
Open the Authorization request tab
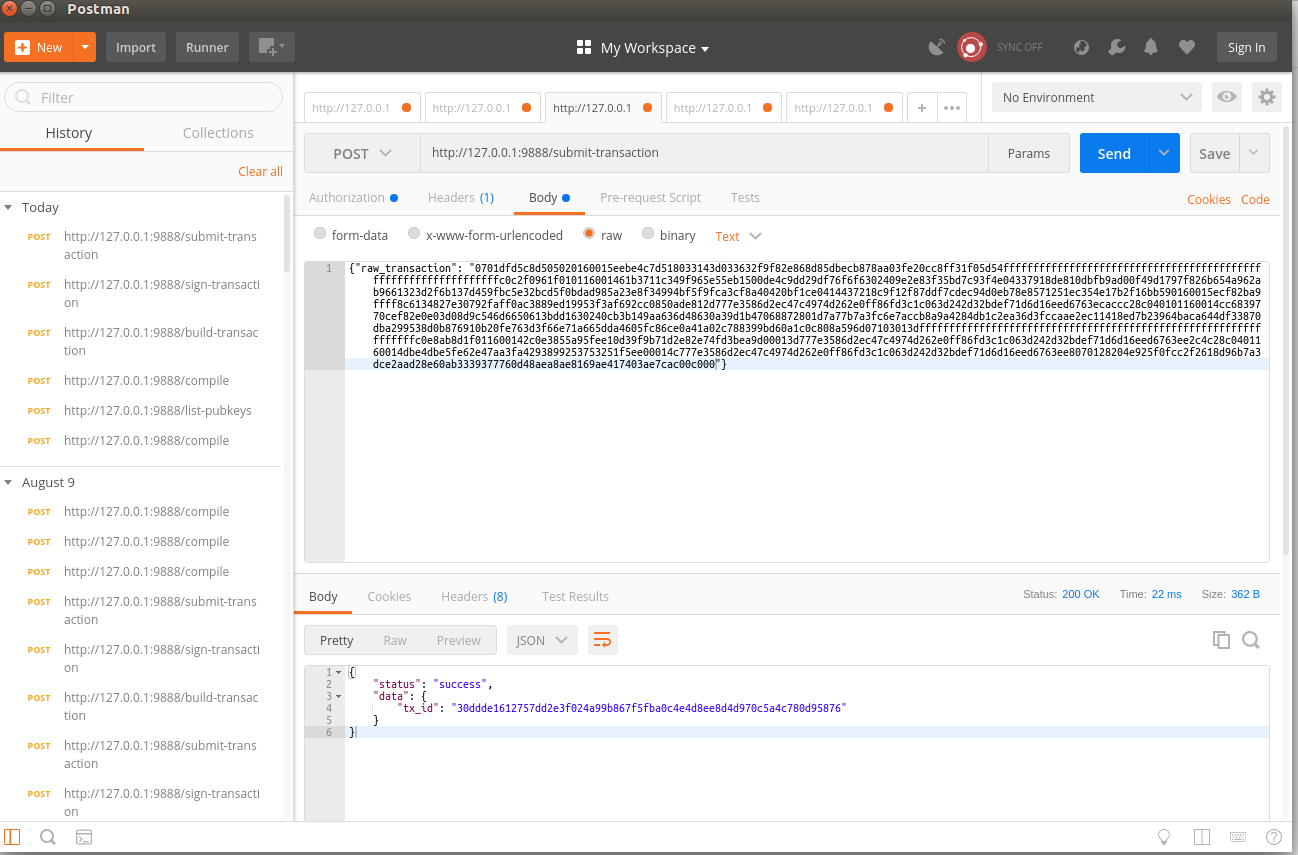point(353,197)
